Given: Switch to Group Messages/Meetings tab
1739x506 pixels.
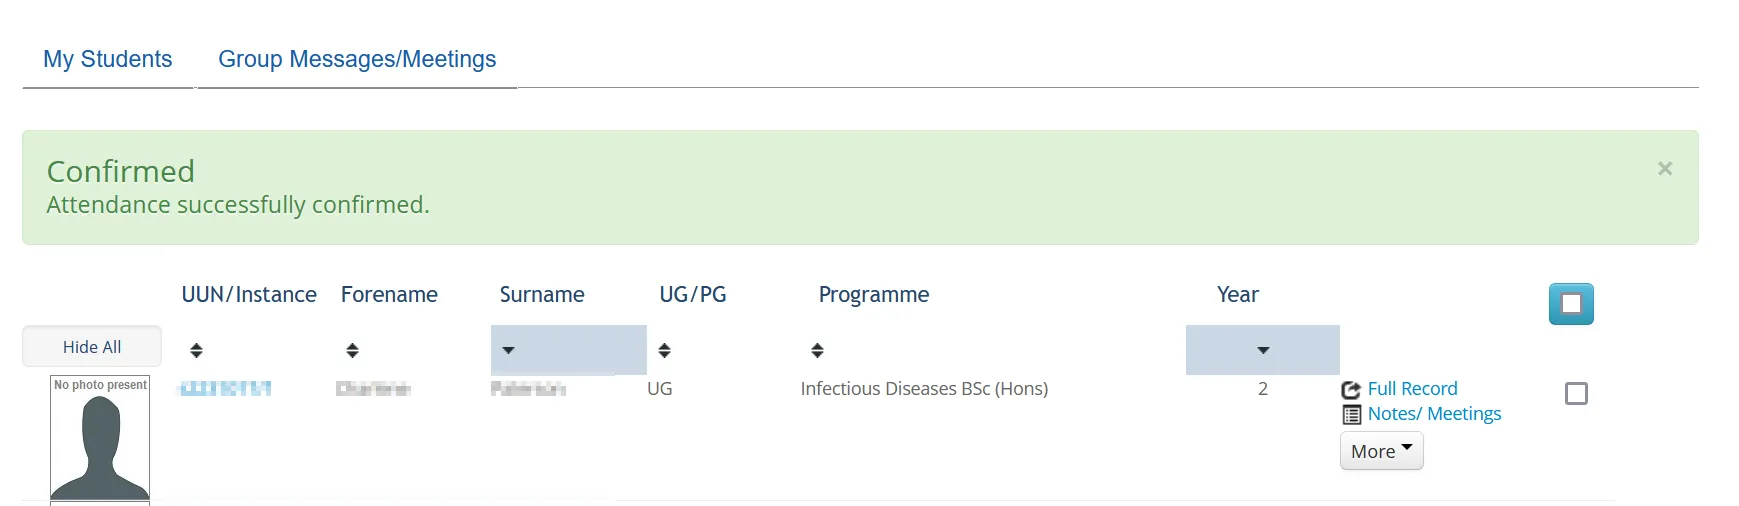Looking at the screenshot, I should [357, 59].
